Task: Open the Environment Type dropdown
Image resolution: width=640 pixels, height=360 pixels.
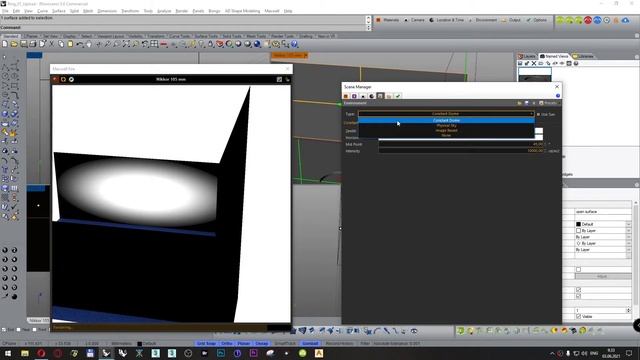Action: [446, 114]
